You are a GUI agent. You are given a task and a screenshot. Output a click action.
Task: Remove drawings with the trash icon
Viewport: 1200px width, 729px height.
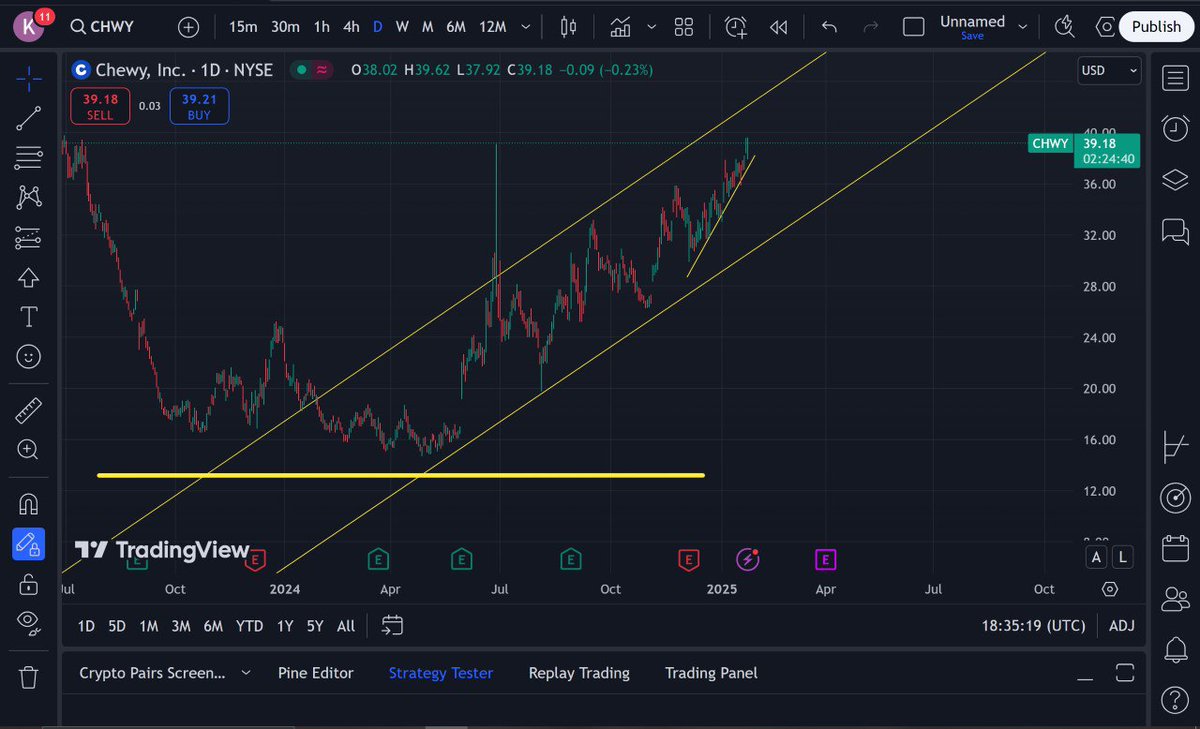[x=29, y=677]
